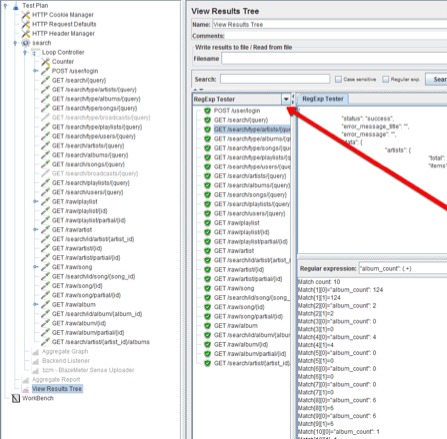447x439 pixels.
Task: Select GET /raw/album/partial/{id} result row
Action: click(x=250, y=354)
